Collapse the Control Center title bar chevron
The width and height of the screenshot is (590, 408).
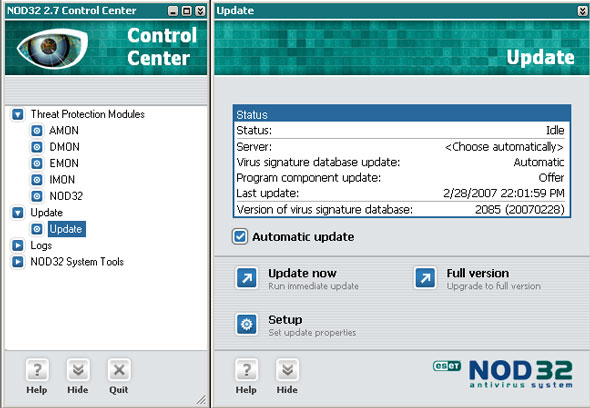click(x=201, y=11)
